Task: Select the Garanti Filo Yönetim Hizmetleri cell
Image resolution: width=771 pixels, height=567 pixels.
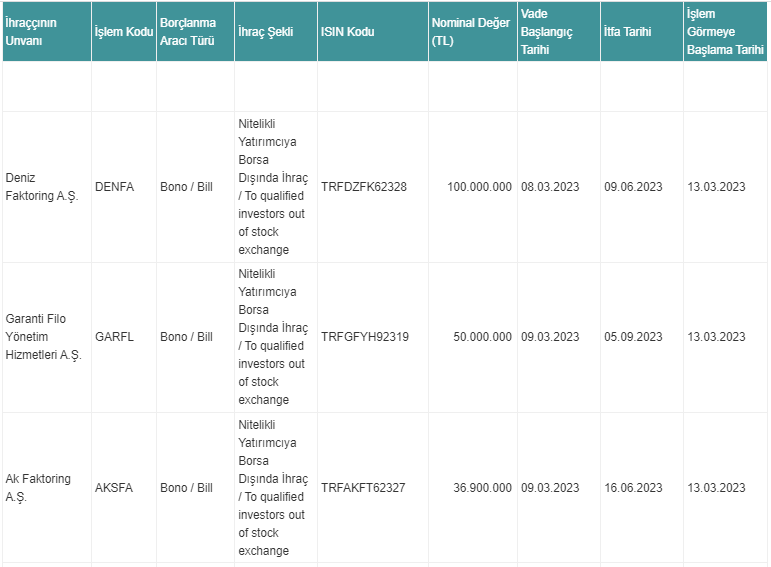Action: (x=42, y=337)
